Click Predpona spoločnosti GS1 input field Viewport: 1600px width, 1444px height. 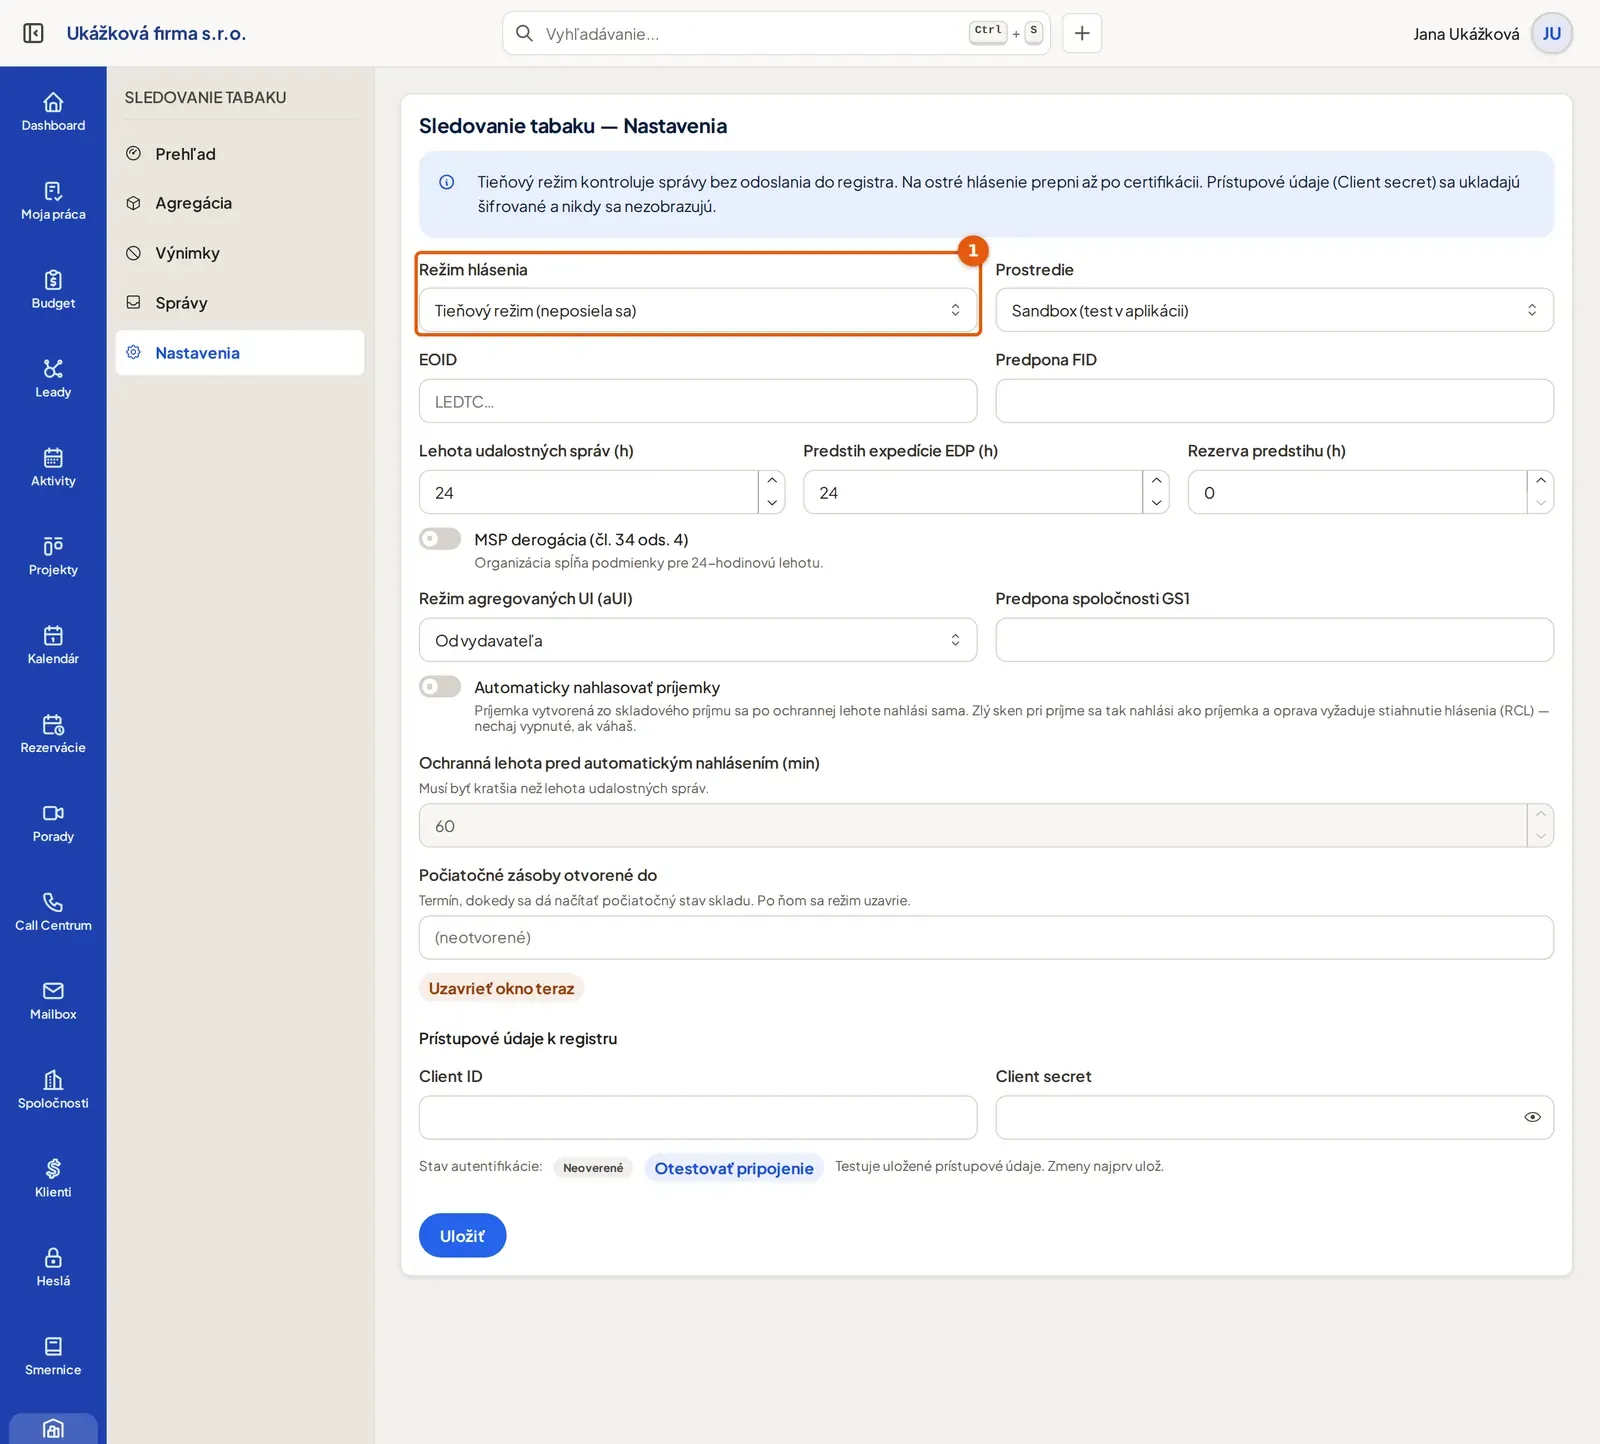1274,640
